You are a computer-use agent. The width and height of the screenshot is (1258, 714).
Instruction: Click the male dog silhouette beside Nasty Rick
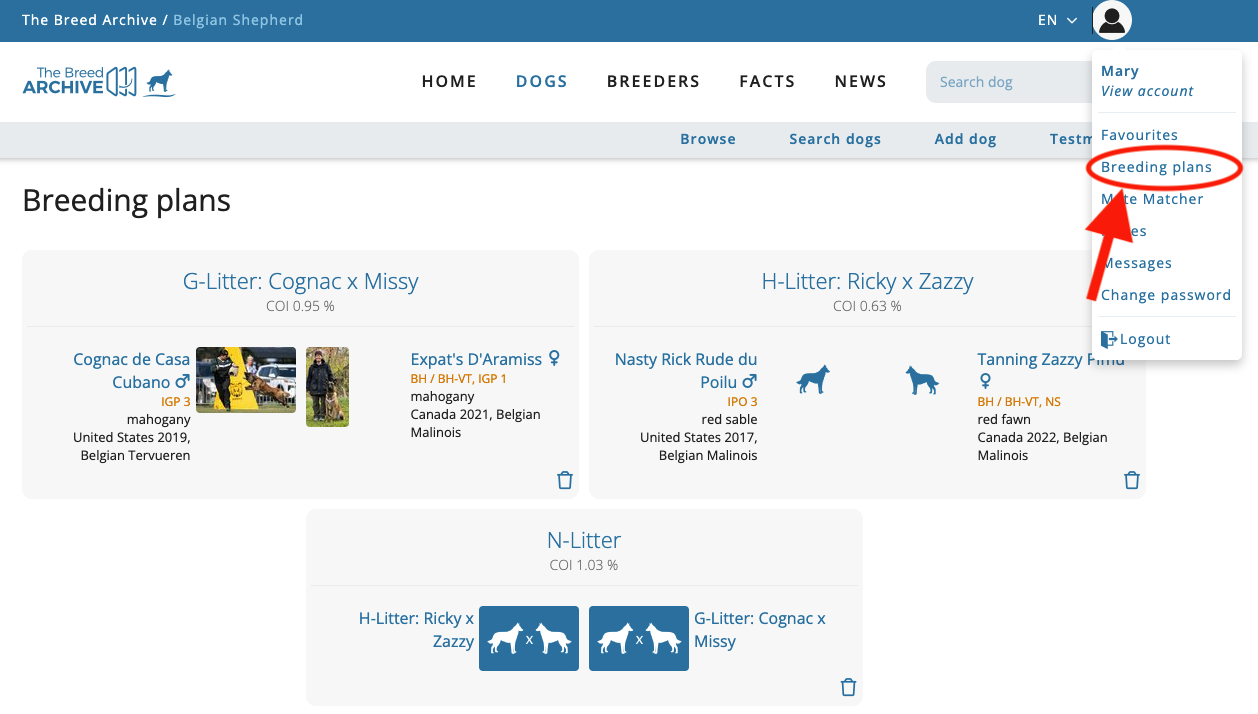click(x=812, y=379)
